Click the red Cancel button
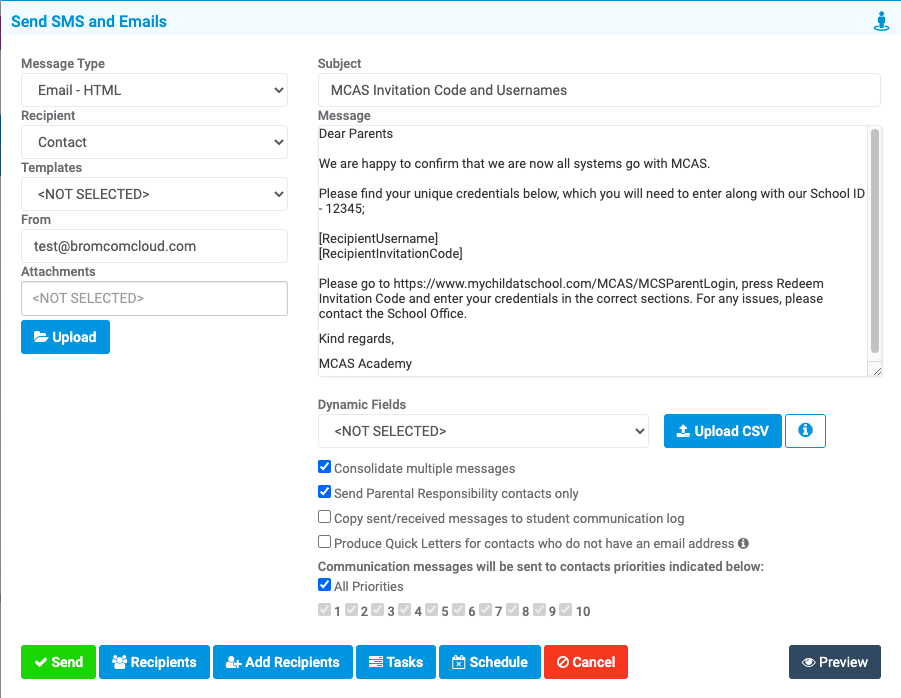Screen dimensions: 901x698 point(586,662)
